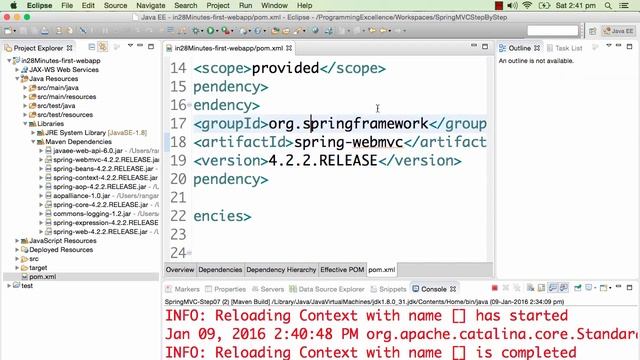Viewport: 640px width, 360px height.
Task: Click the Wi-Fi icon in menu bar
Action: click(x=527, y=6)
